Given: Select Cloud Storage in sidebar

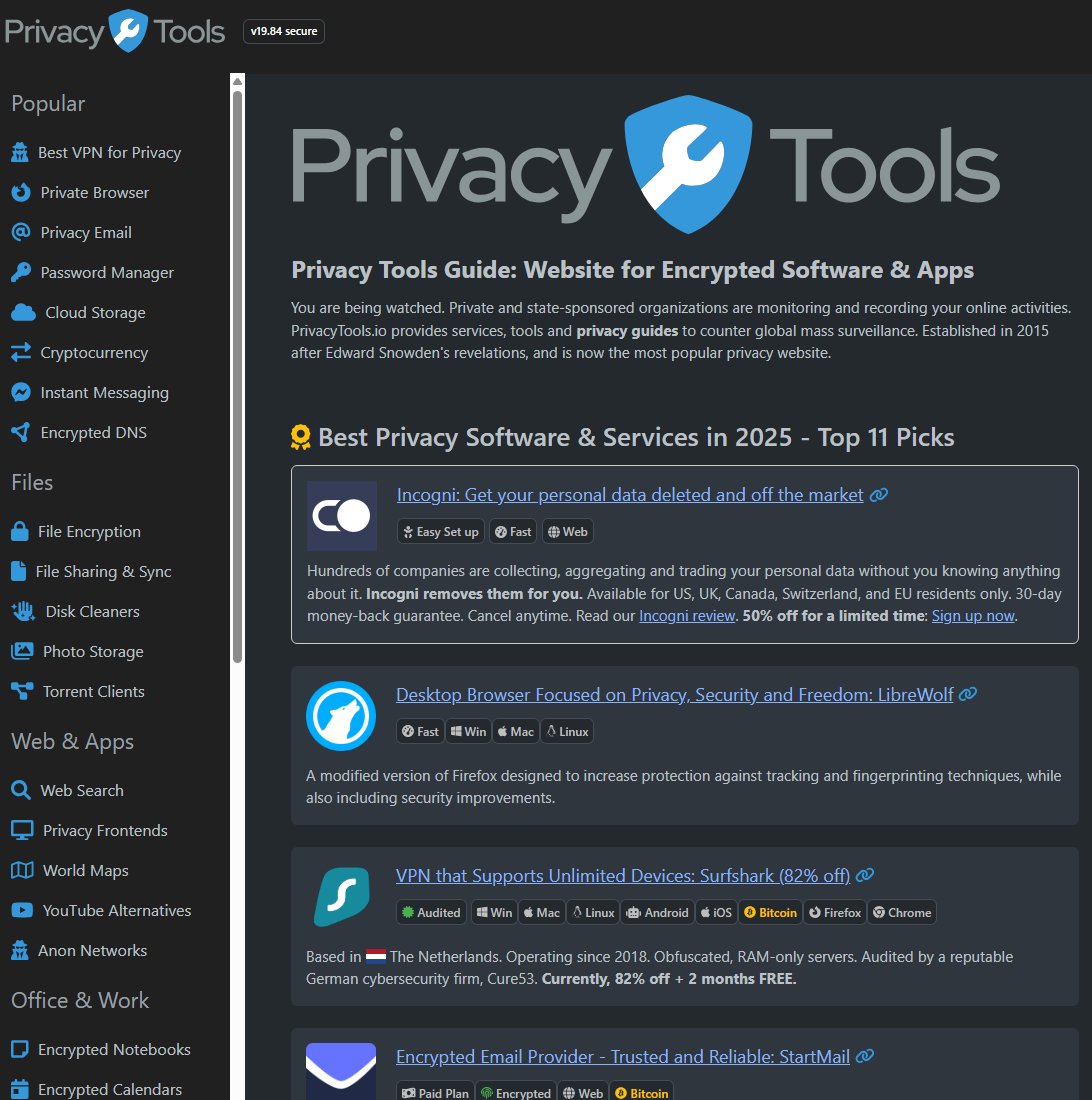Looking at the screenshot, I should 95,312.
